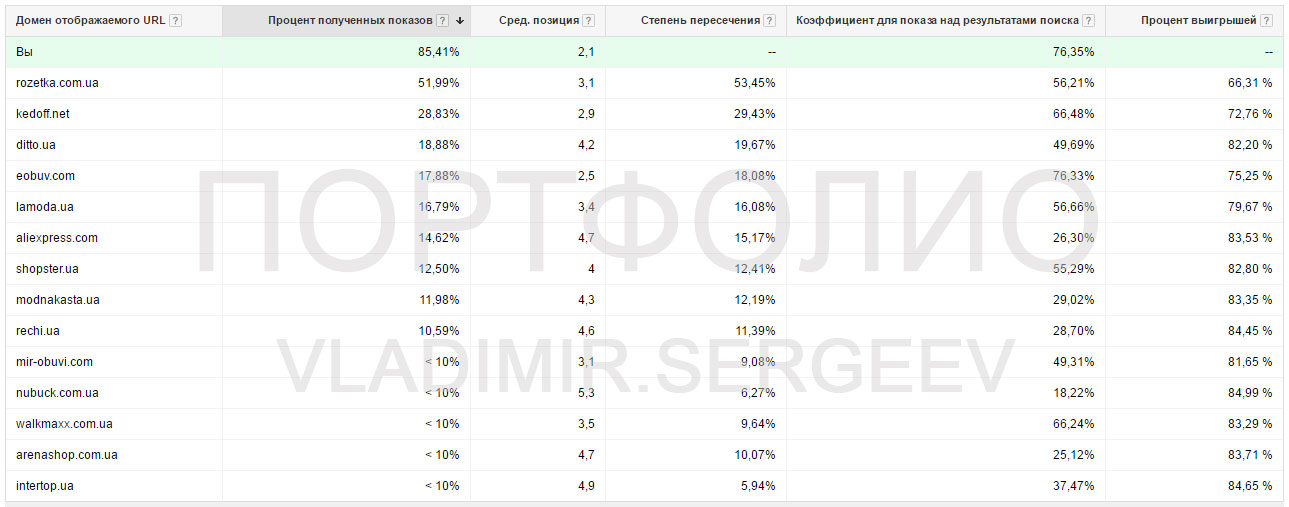
Task: Sort by "Степень пересечения" column title
Action: pyautogui.click(x=701, y=21)
